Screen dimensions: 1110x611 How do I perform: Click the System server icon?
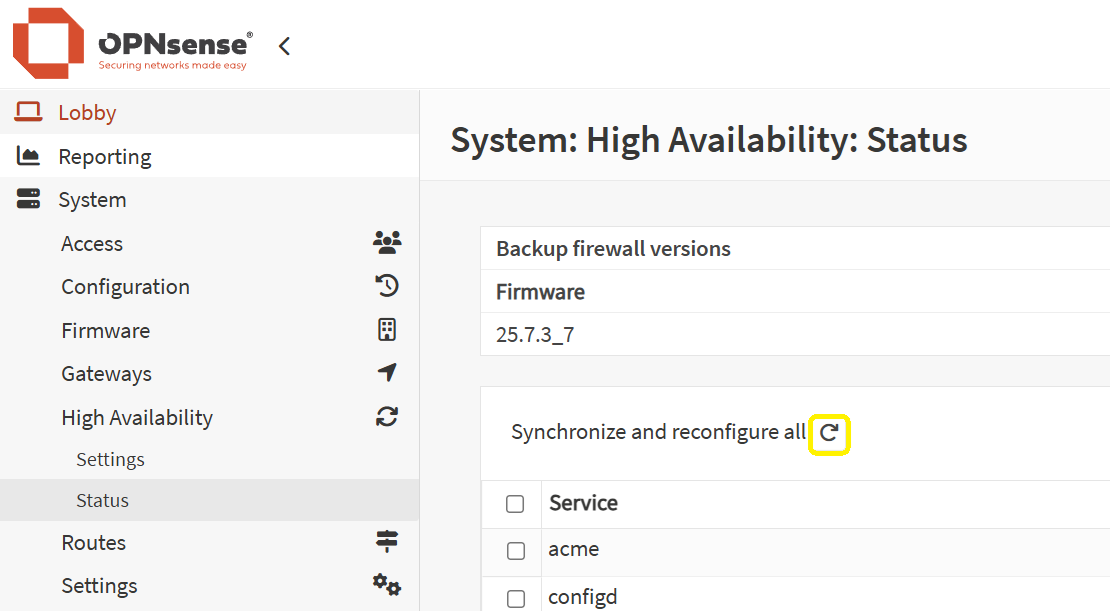28,199
